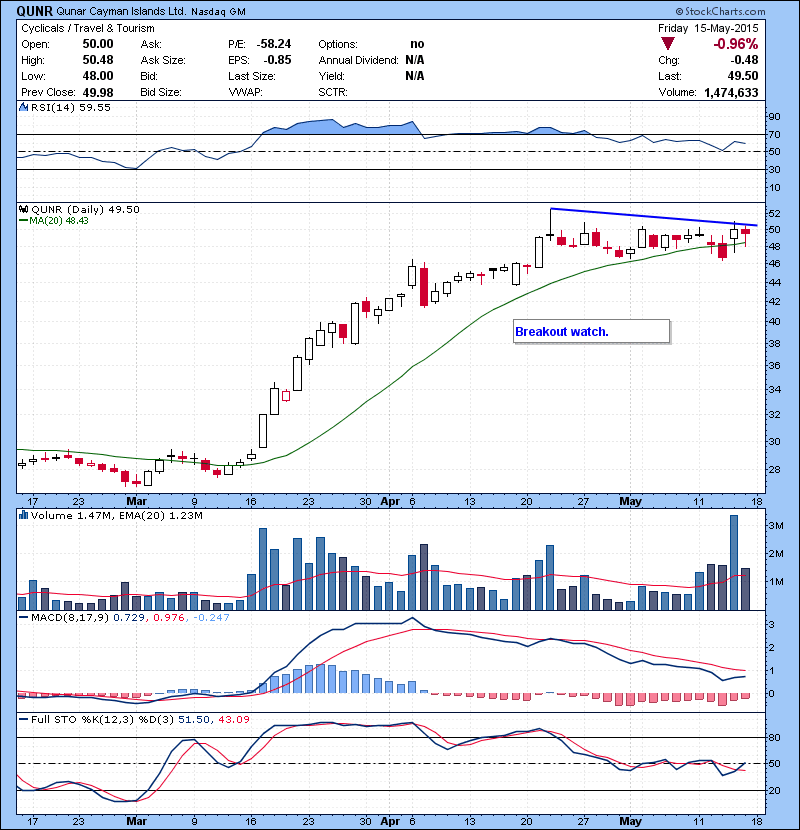Click the QUNR (Daily) 49.50 legend

[85, 210]
